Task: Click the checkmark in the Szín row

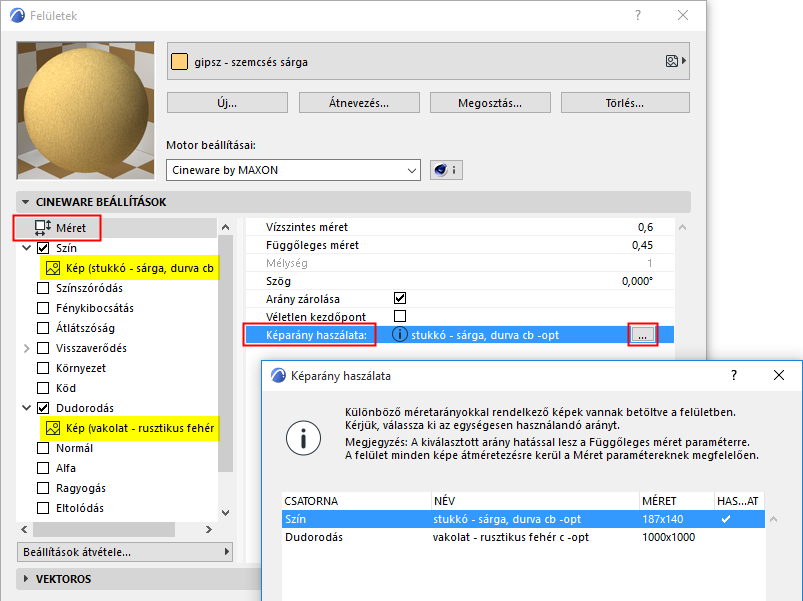Action: click(x=726, y=519)
